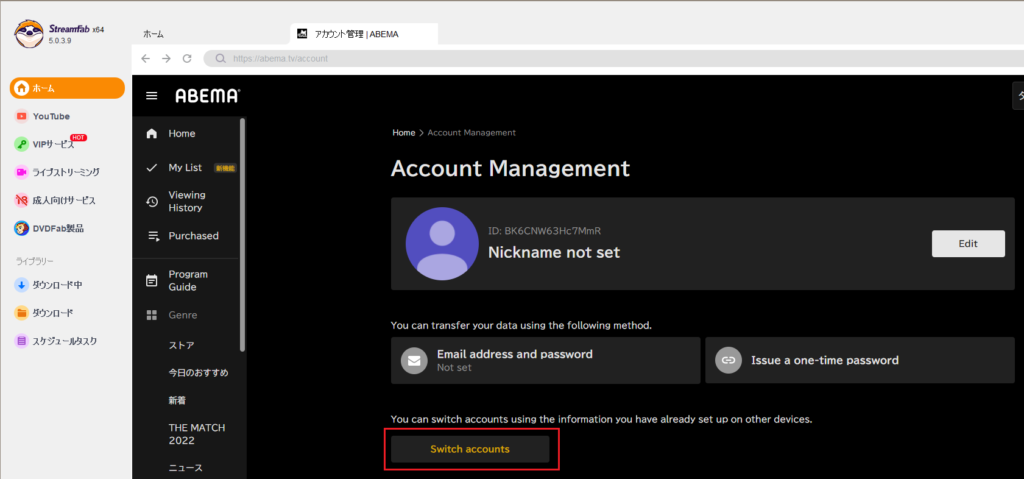Click the orange downloads folder icon
The image size is (1024, 479).
point(22,313)
